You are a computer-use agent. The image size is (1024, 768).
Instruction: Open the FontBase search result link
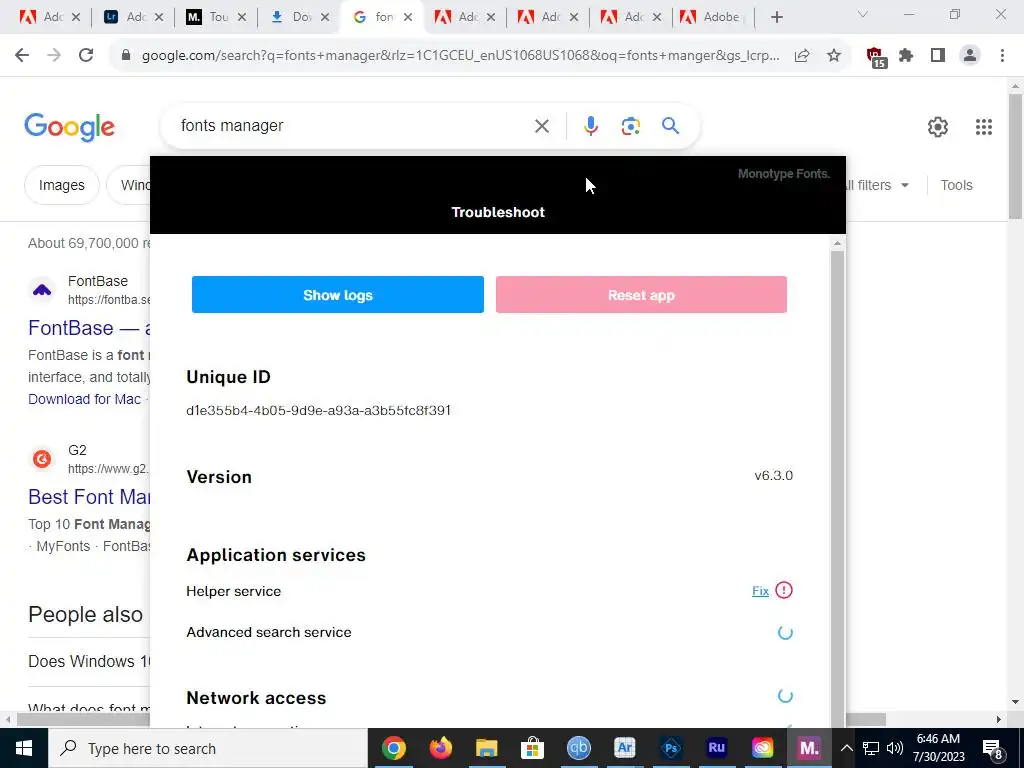[89, 328]
